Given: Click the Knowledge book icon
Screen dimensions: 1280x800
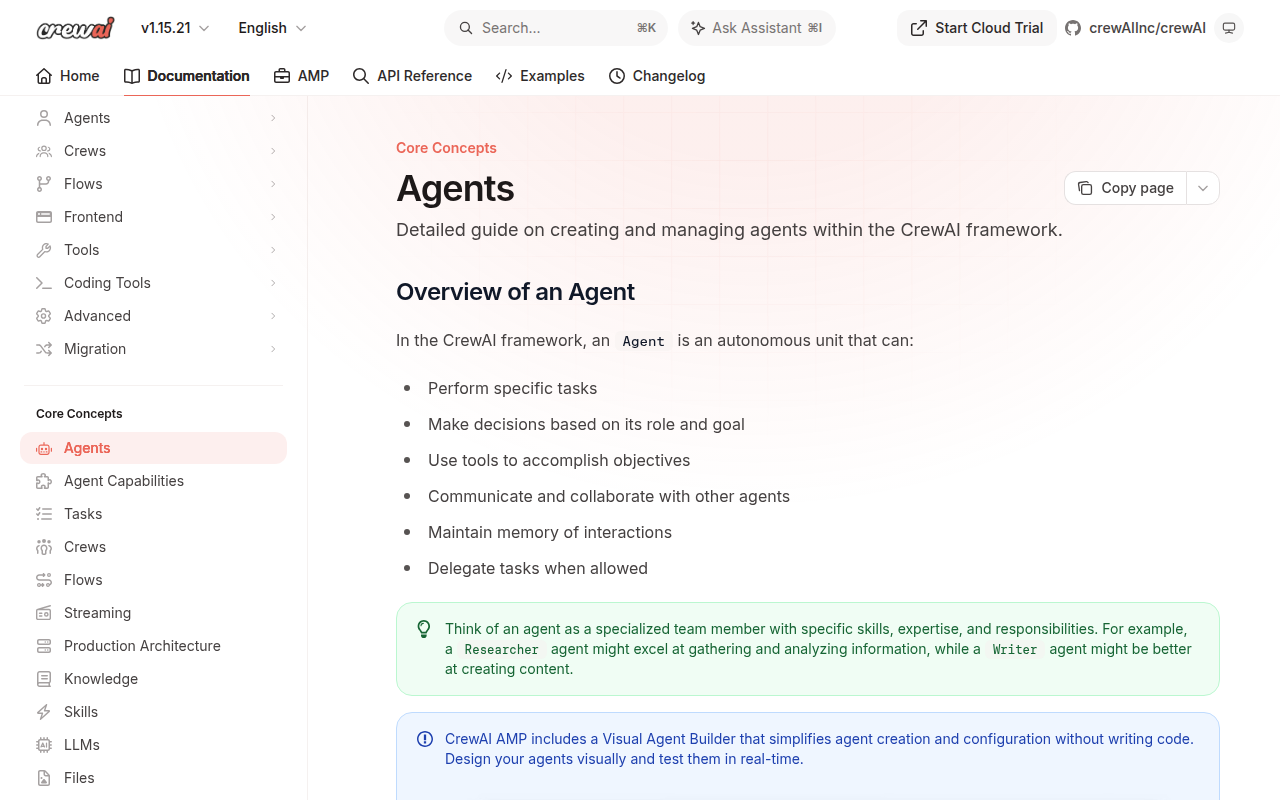Looking at the screenshot, I should 44,679.
